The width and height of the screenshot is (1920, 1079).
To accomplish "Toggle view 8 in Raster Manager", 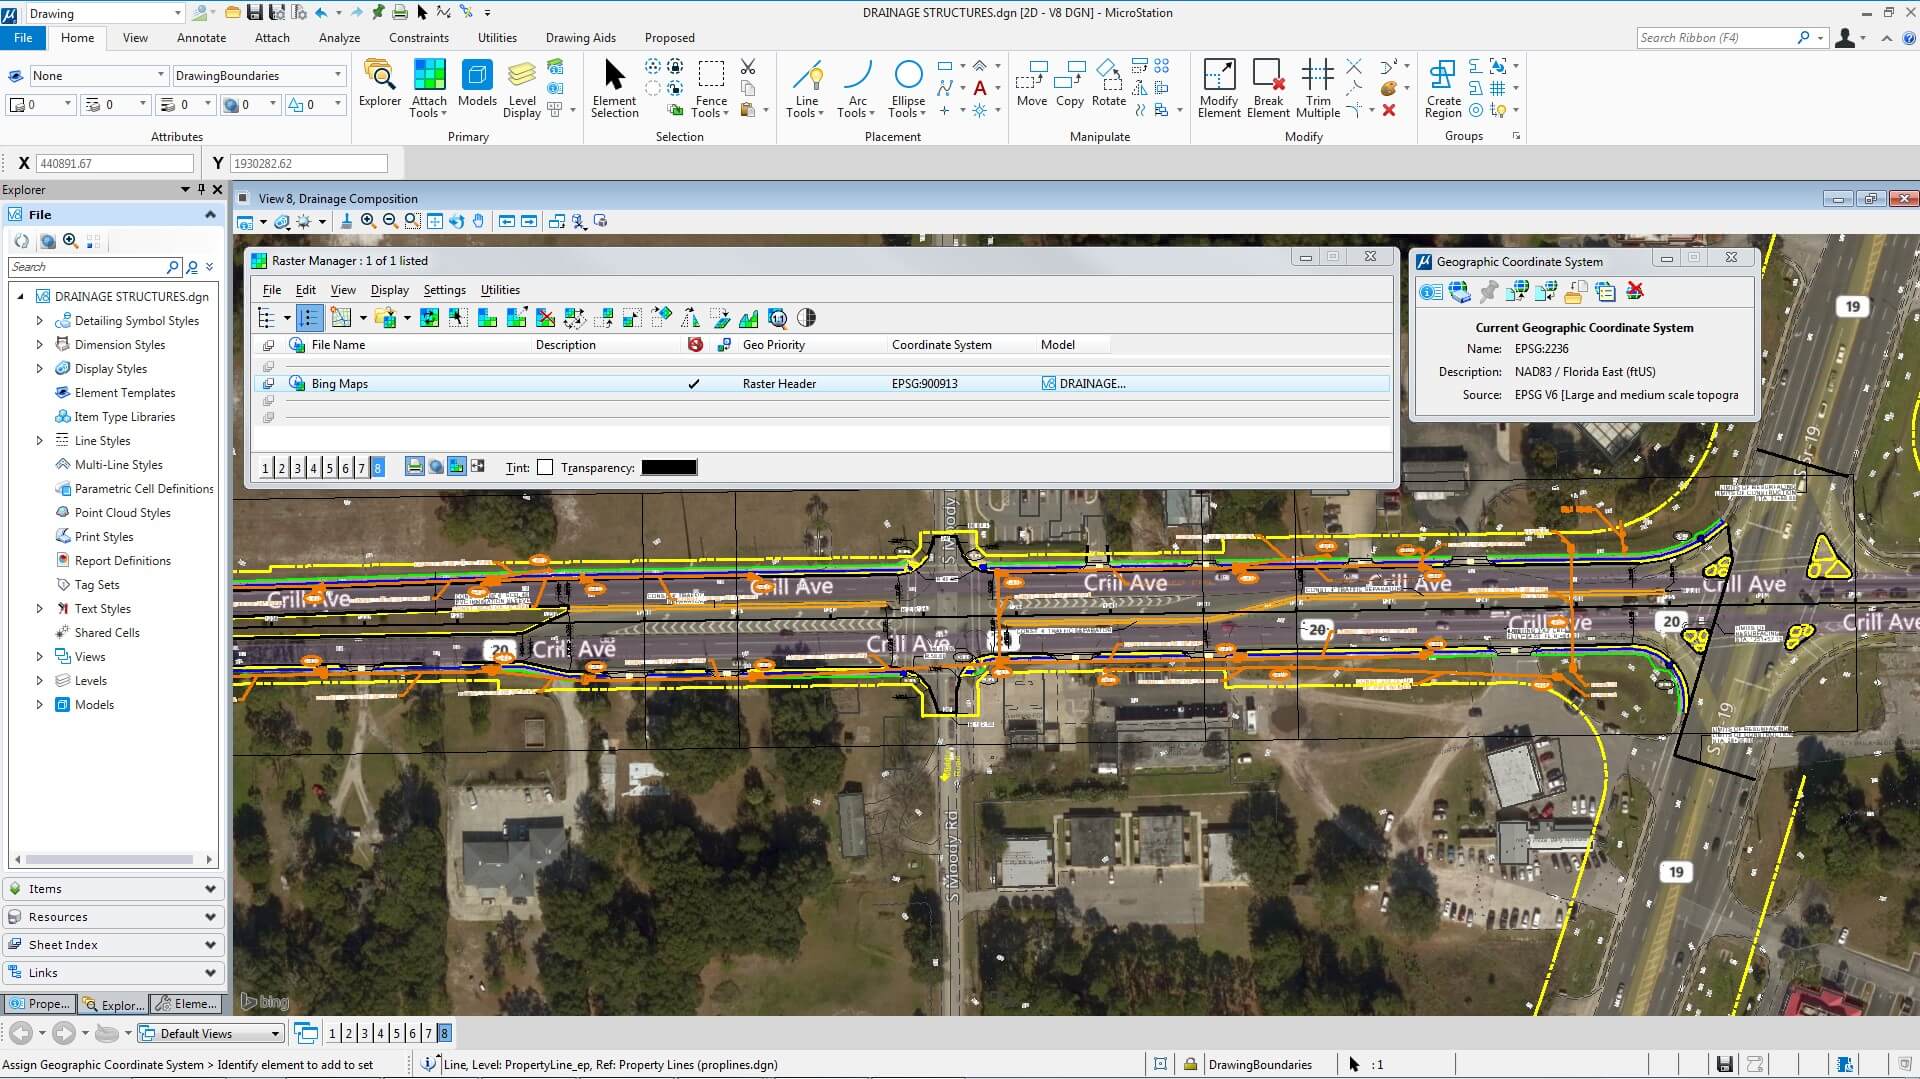I will (x=377, y=468).
